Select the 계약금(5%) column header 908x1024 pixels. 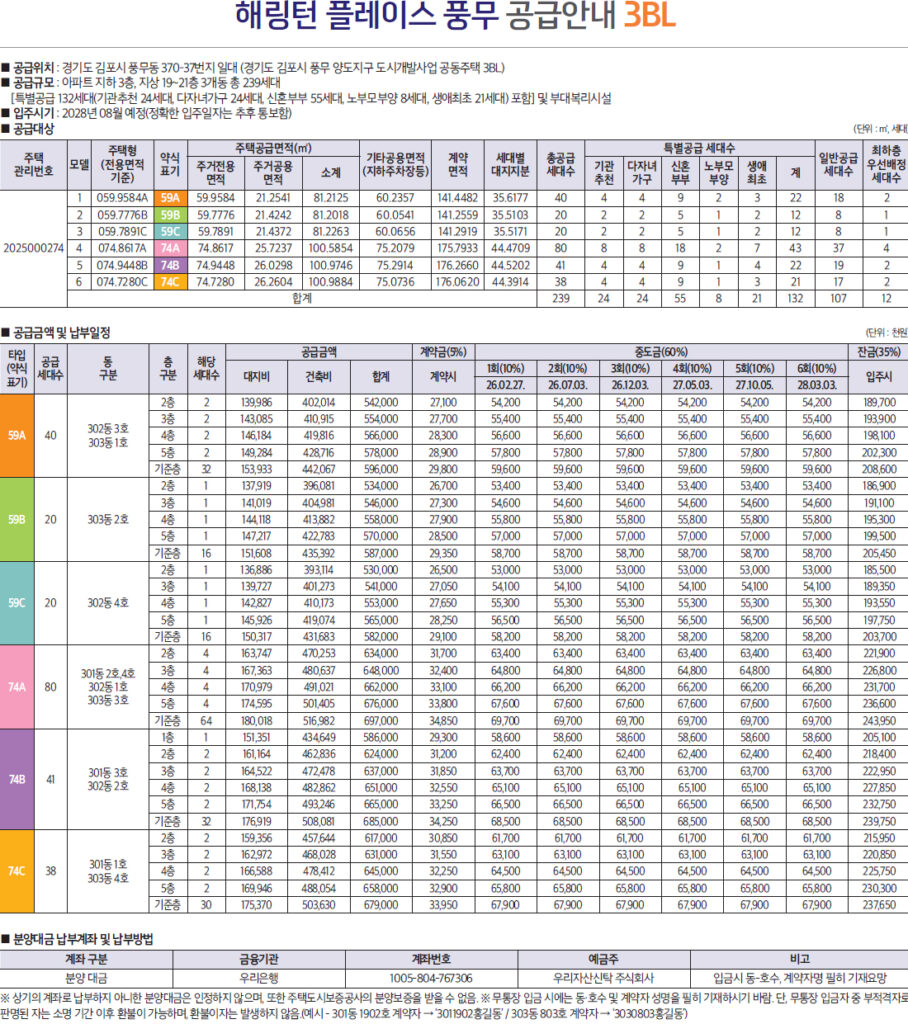click(x=442, y=351)
